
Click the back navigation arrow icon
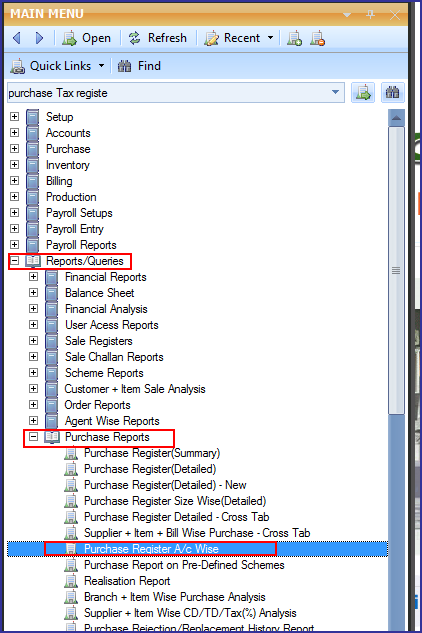point(17,38)
